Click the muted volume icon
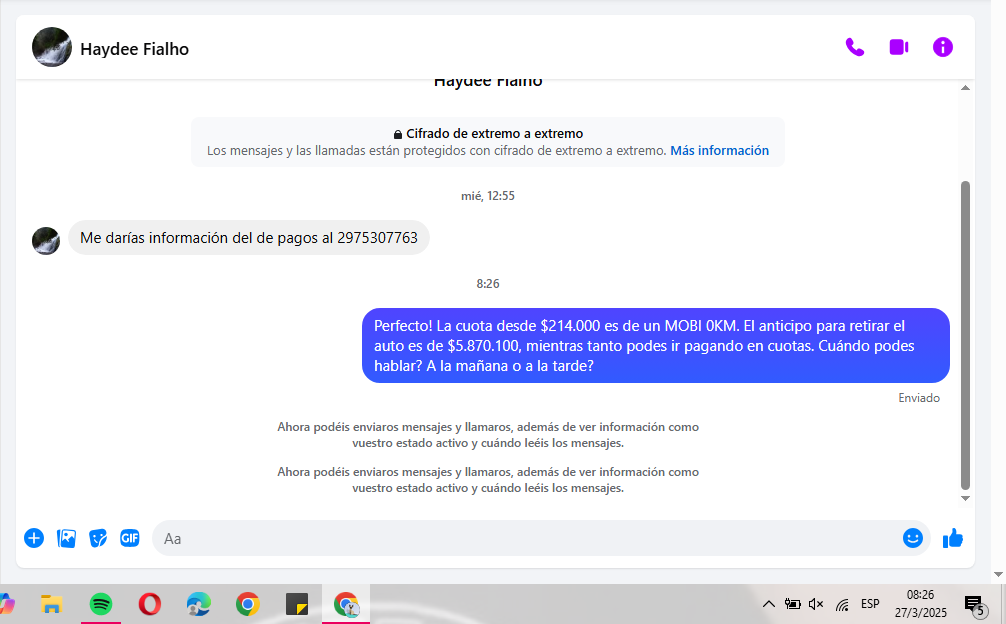1006x624 pixels. [x=816, y=604]
